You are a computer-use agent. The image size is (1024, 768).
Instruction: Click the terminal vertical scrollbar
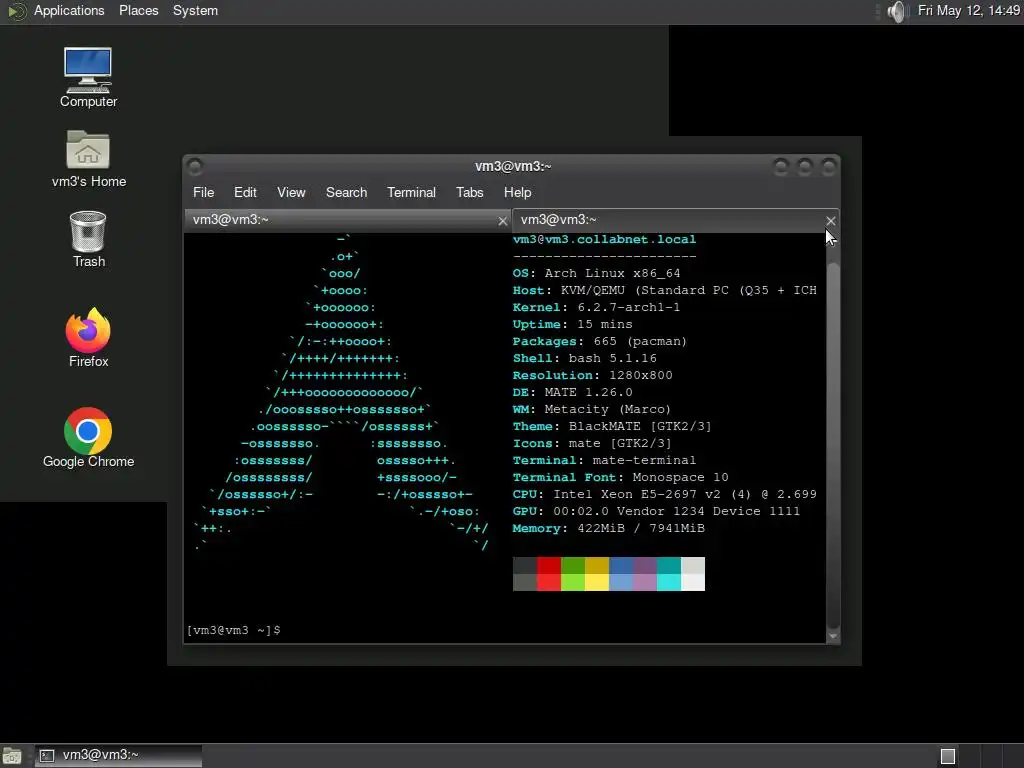pos(833,444)
